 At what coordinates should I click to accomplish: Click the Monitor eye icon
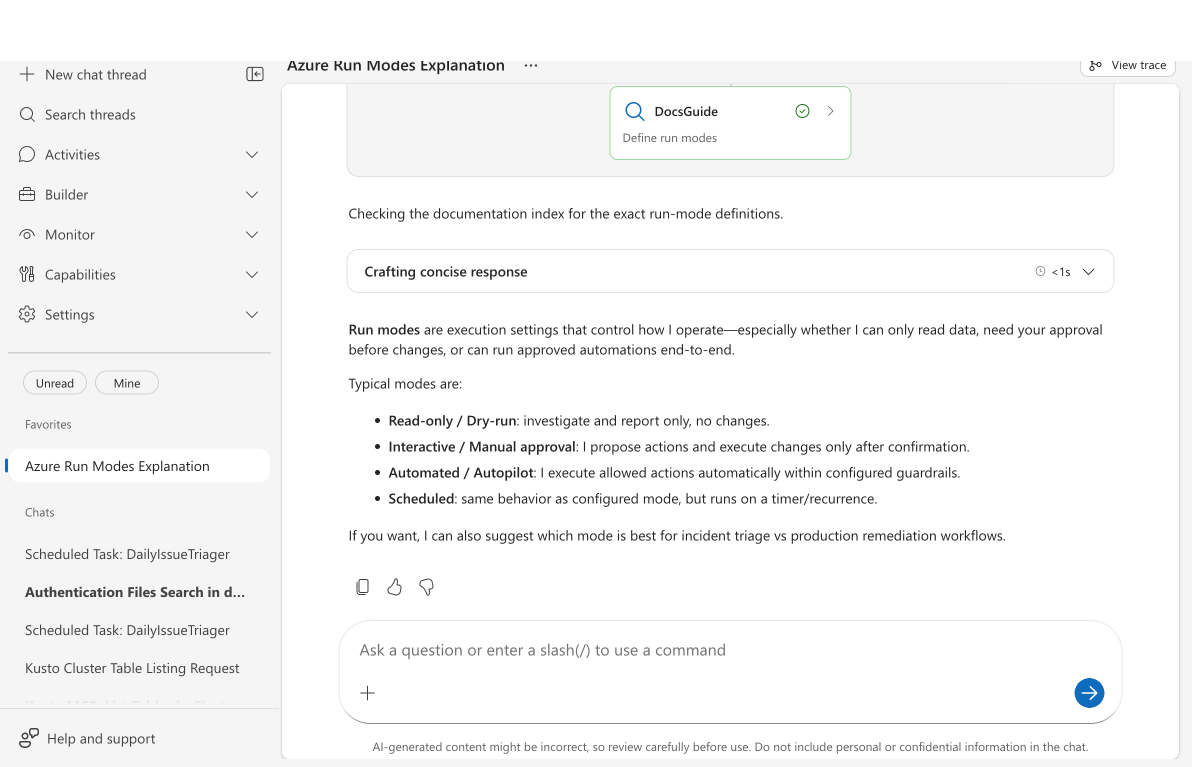[x=27, y=234]
